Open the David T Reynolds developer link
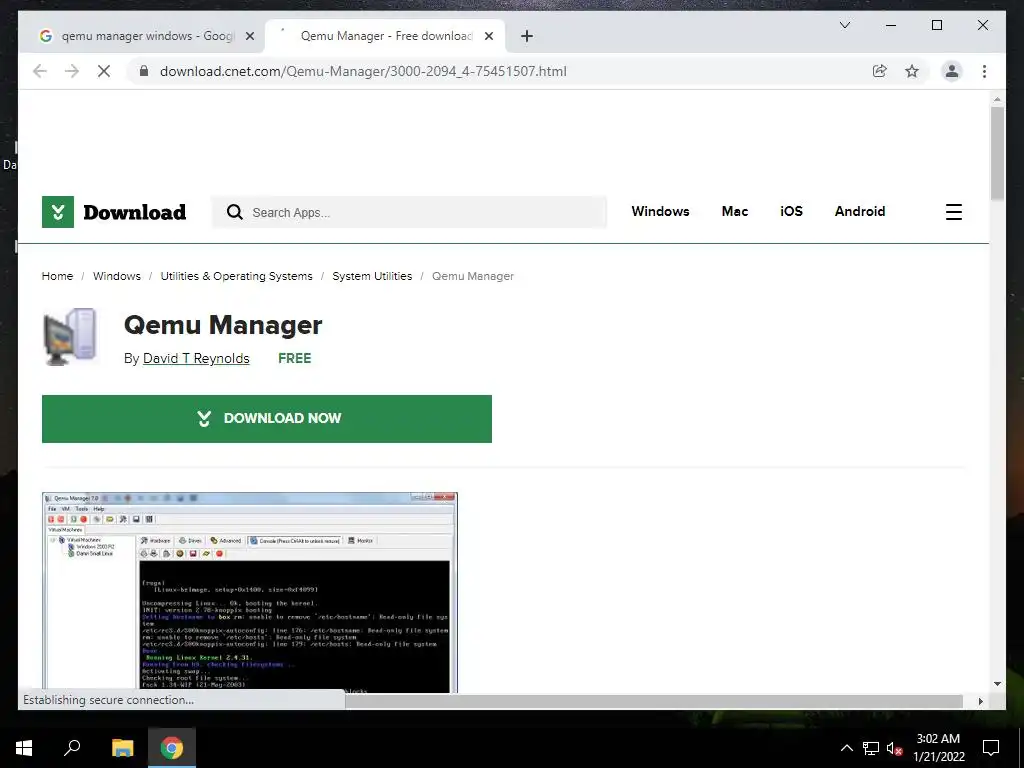This screenshot has width=1024, height=768. click(196, 358)
